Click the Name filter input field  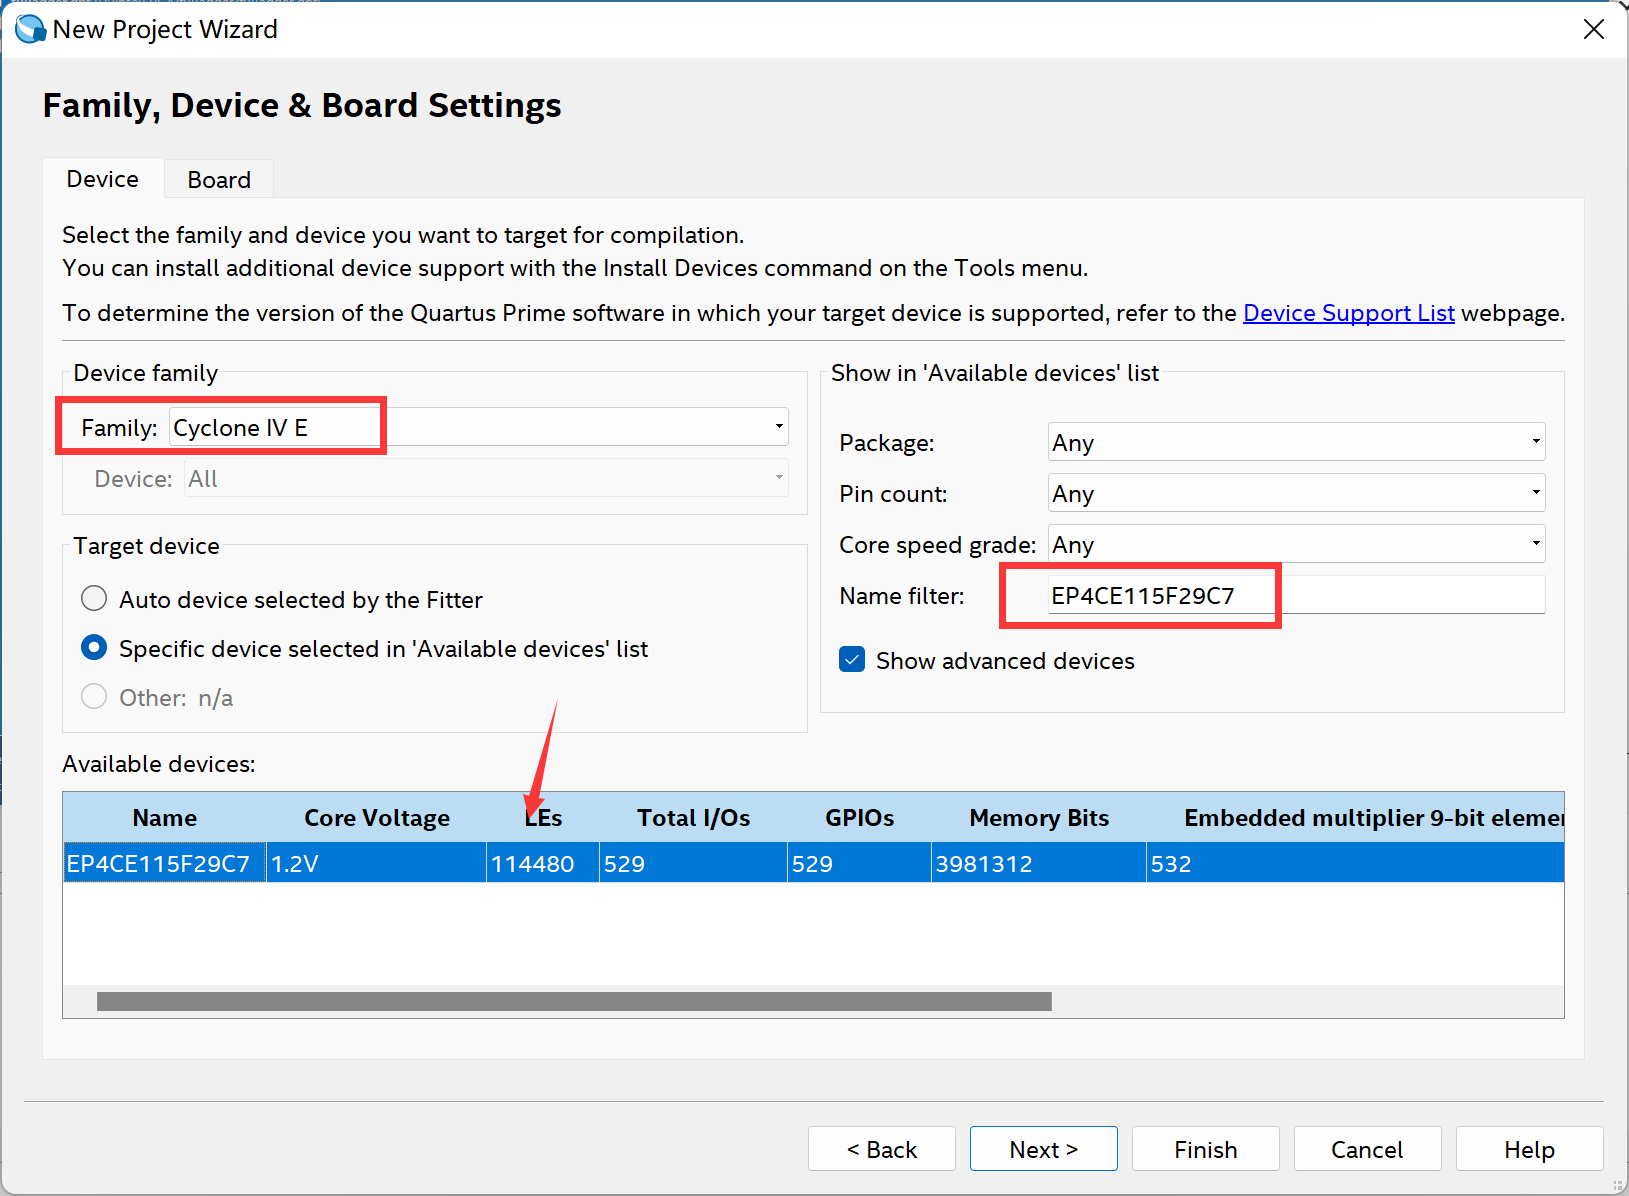click(1296, 595)
